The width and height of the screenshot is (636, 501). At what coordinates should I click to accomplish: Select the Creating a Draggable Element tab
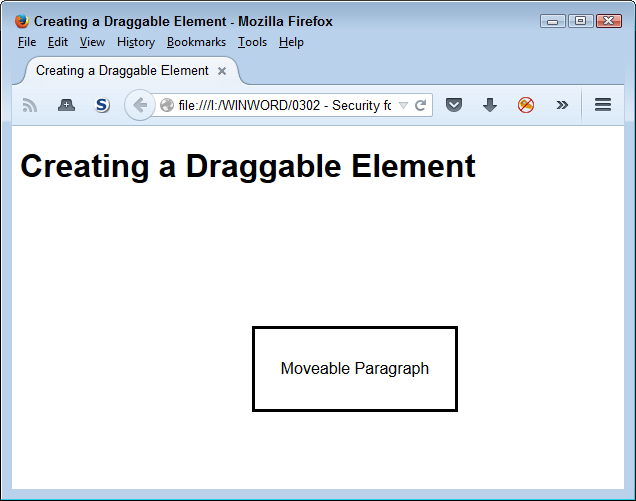[131, 71]
